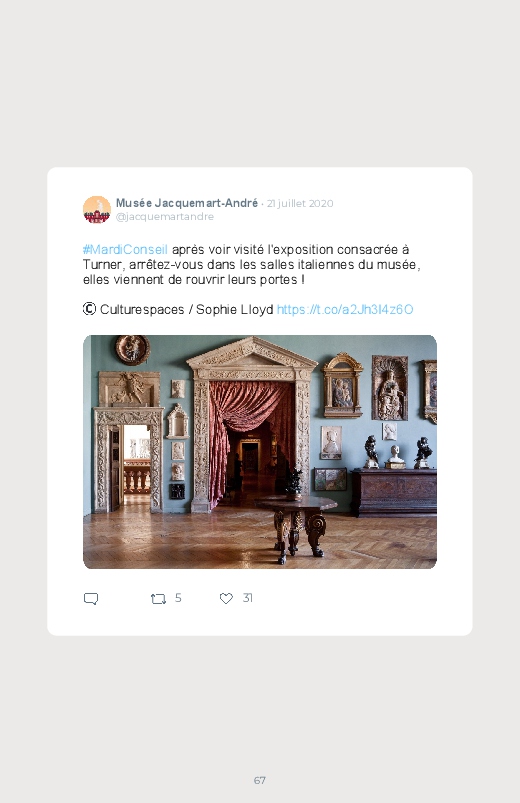Screen dimensions: 520x803
Task: Like the tweet with the heart icon
Action: (x=226, y=598)
